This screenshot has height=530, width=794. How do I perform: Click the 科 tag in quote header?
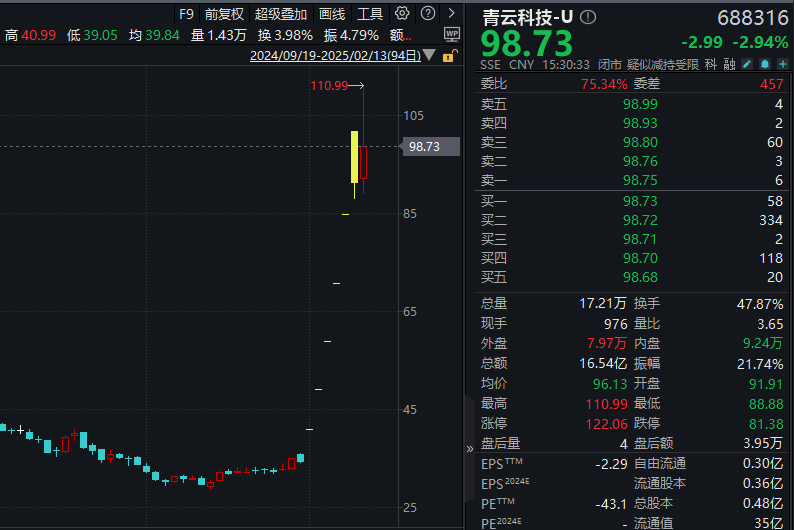point(710,64)
